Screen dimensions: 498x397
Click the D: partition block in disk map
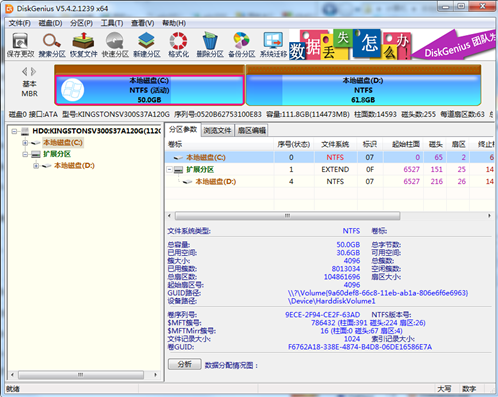[363, 90]
